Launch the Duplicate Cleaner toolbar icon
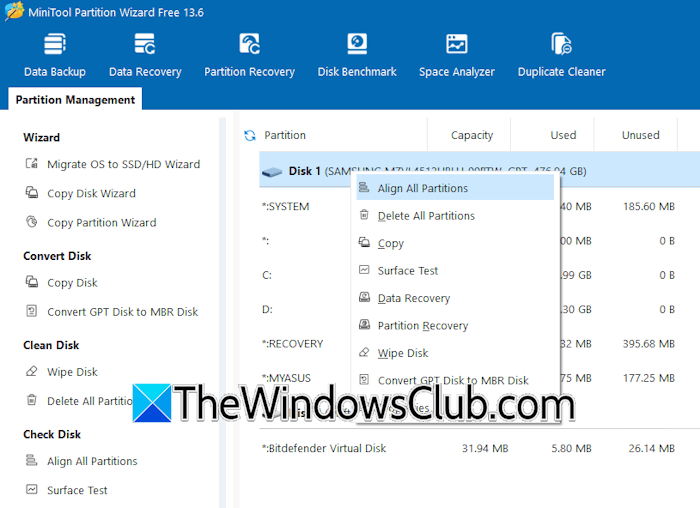Viewport: 700px width, 508px height. (x=561, y=44)
